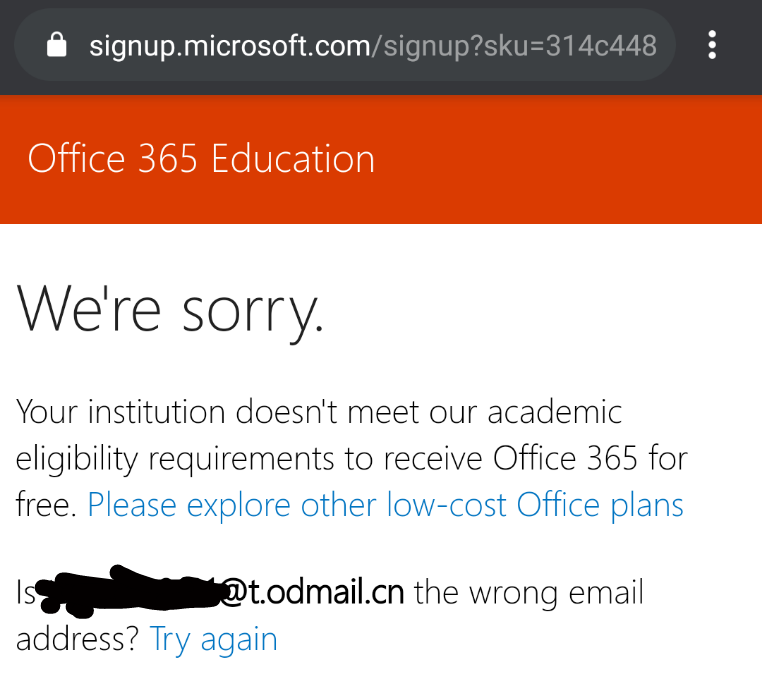
Task: Click the "Please explore other low-cost Office plans" link
Action: click(x=385, y=505)
